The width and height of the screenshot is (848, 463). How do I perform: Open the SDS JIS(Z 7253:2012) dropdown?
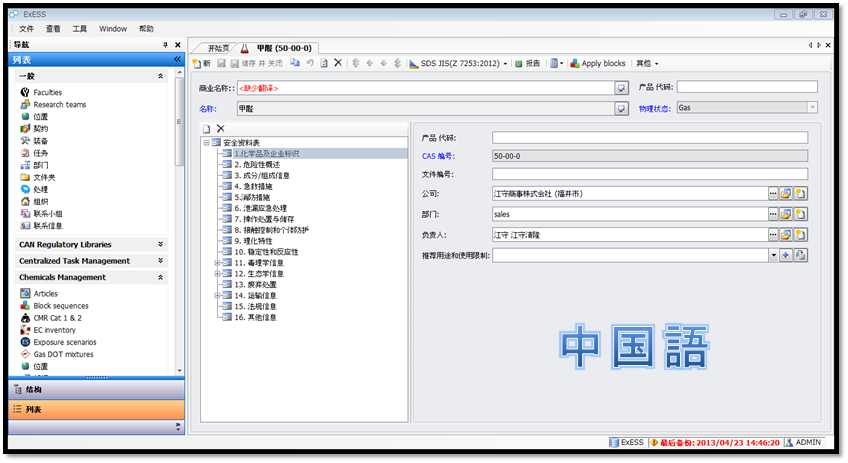[x=505, y=63]
